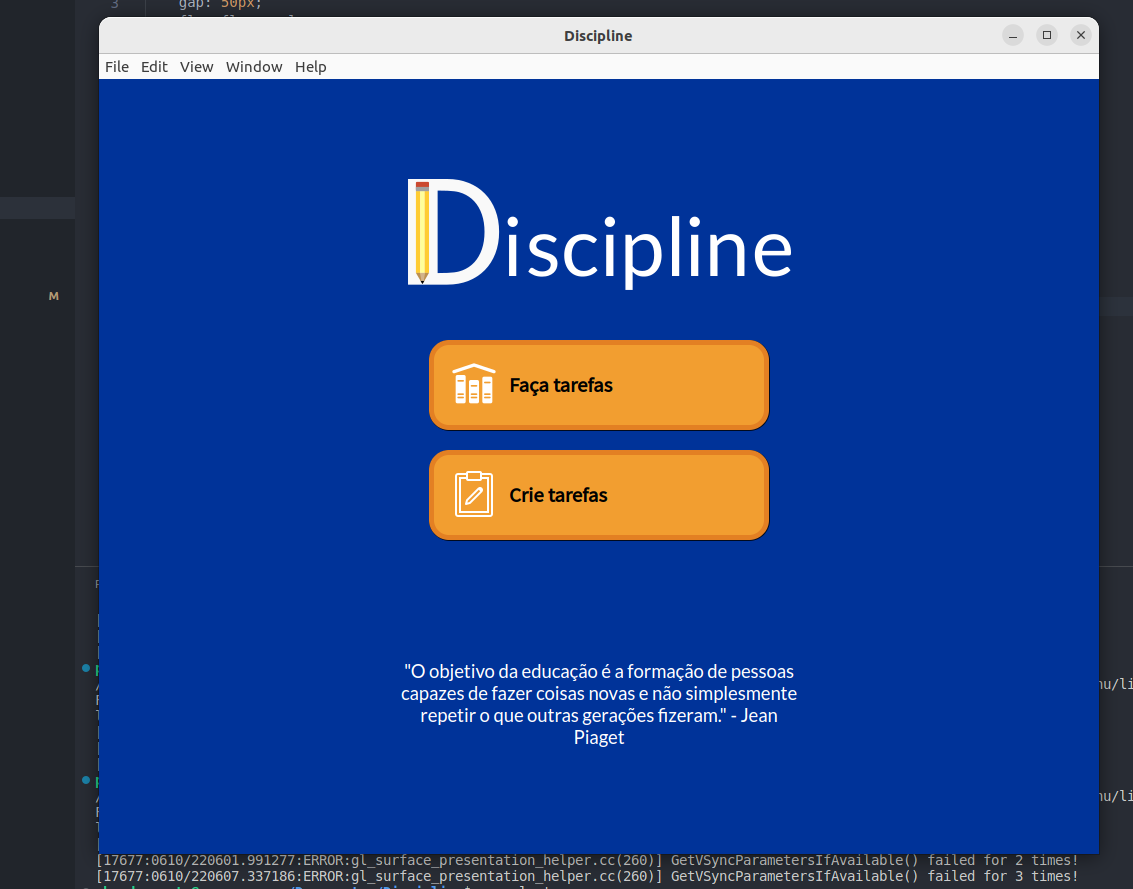Click the Crie tarefas button

click(x=598, y=494)
